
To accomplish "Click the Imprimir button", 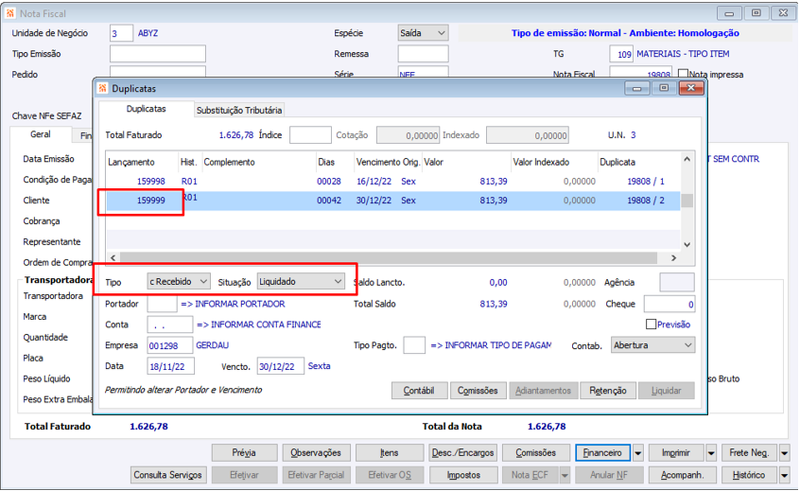I will [676, 453].
